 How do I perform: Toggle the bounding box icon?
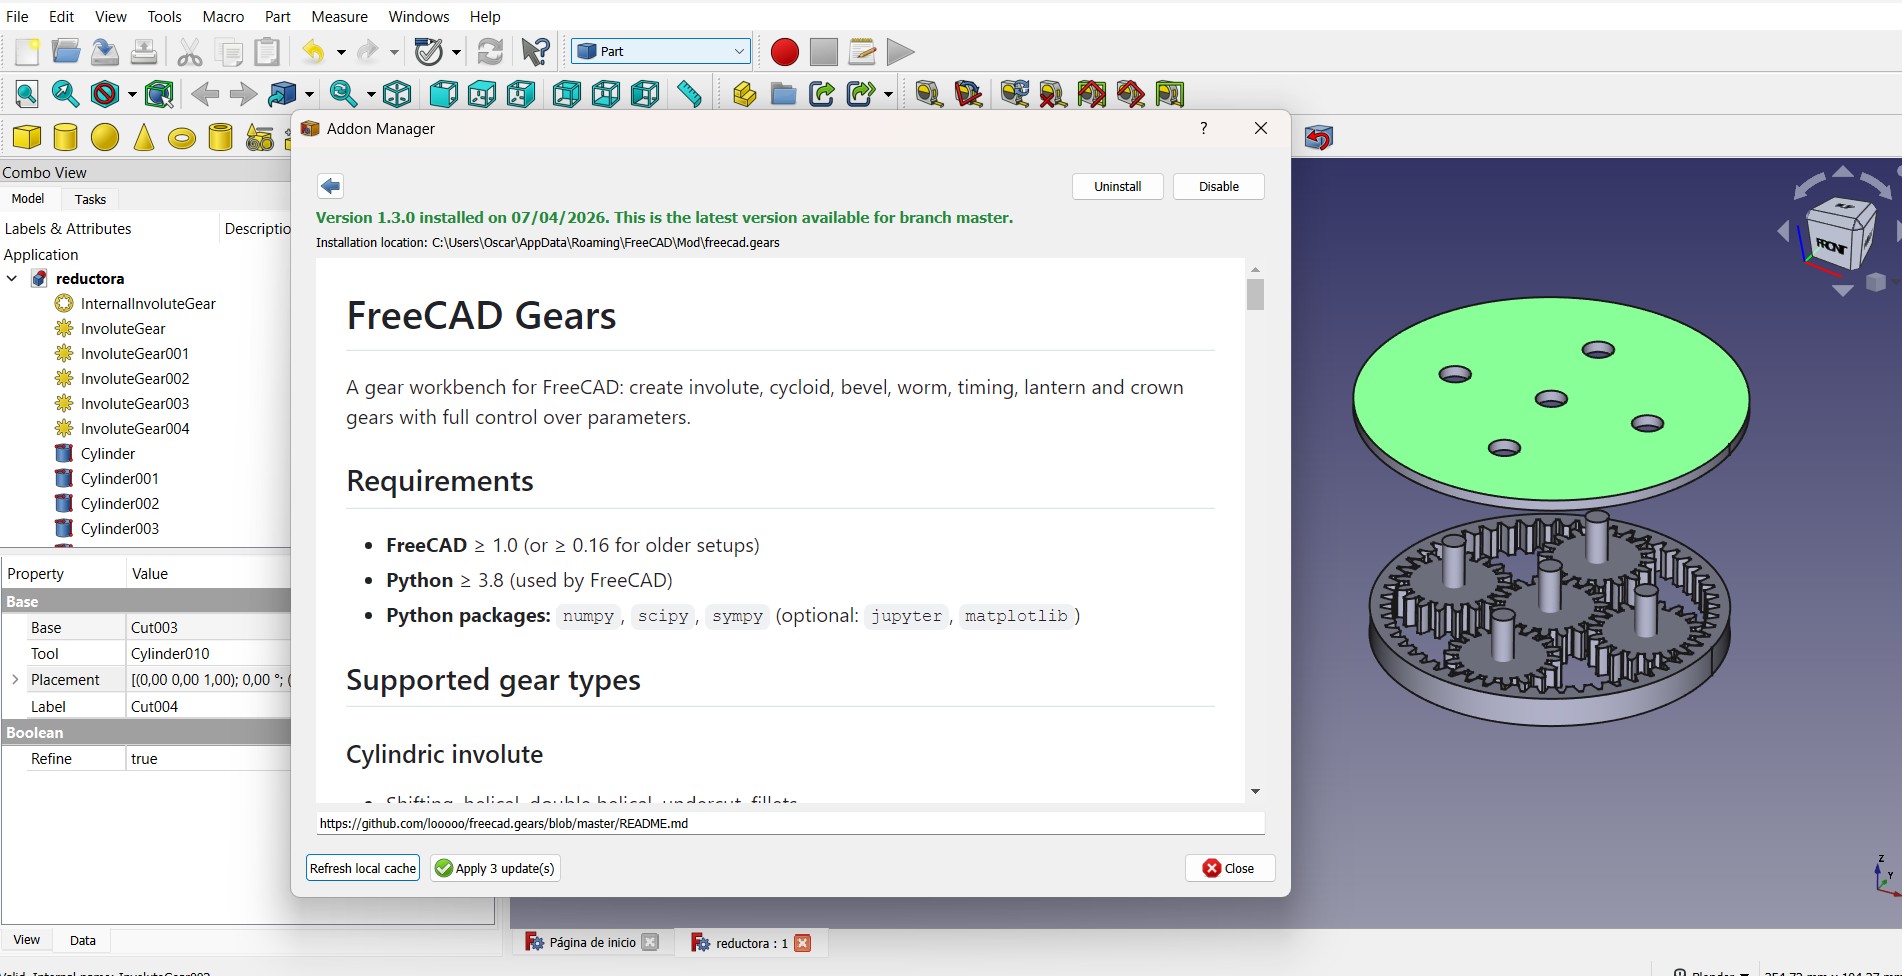159,94
